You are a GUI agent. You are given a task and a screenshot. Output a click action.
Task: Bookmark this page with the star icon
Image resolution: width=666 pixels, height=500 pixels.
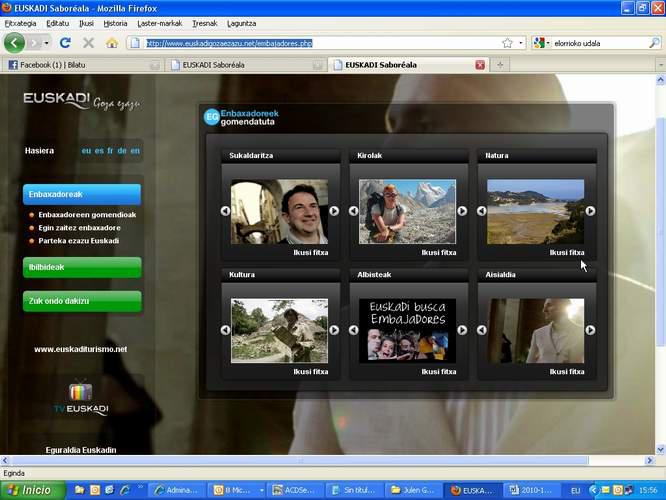pos(507,43)
